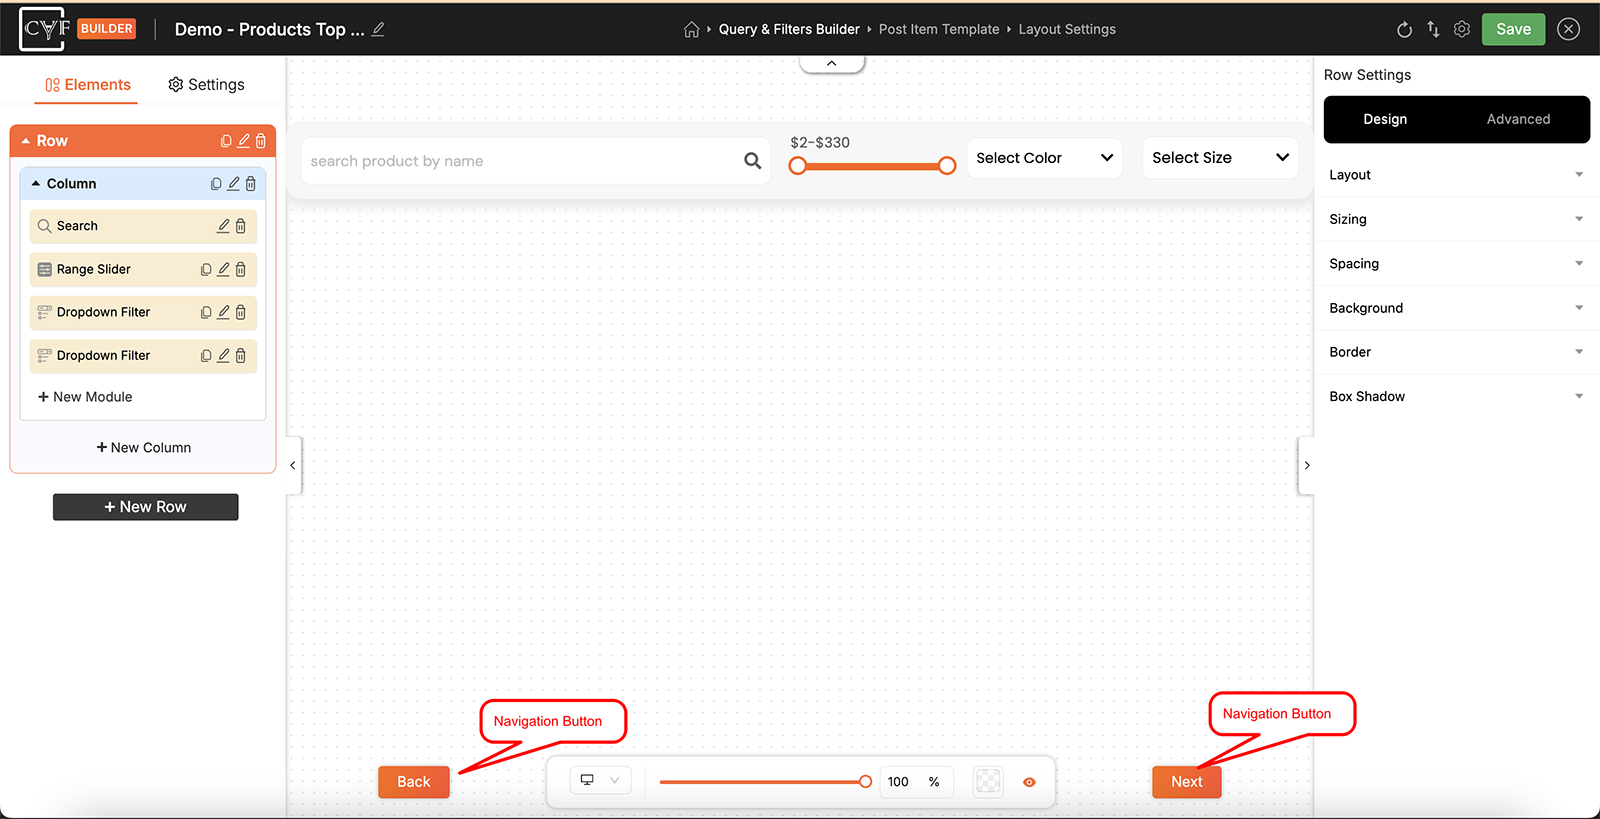Duplicate the Row using its copy icon
Viewport: 1600px width, 819px height.
226,141
